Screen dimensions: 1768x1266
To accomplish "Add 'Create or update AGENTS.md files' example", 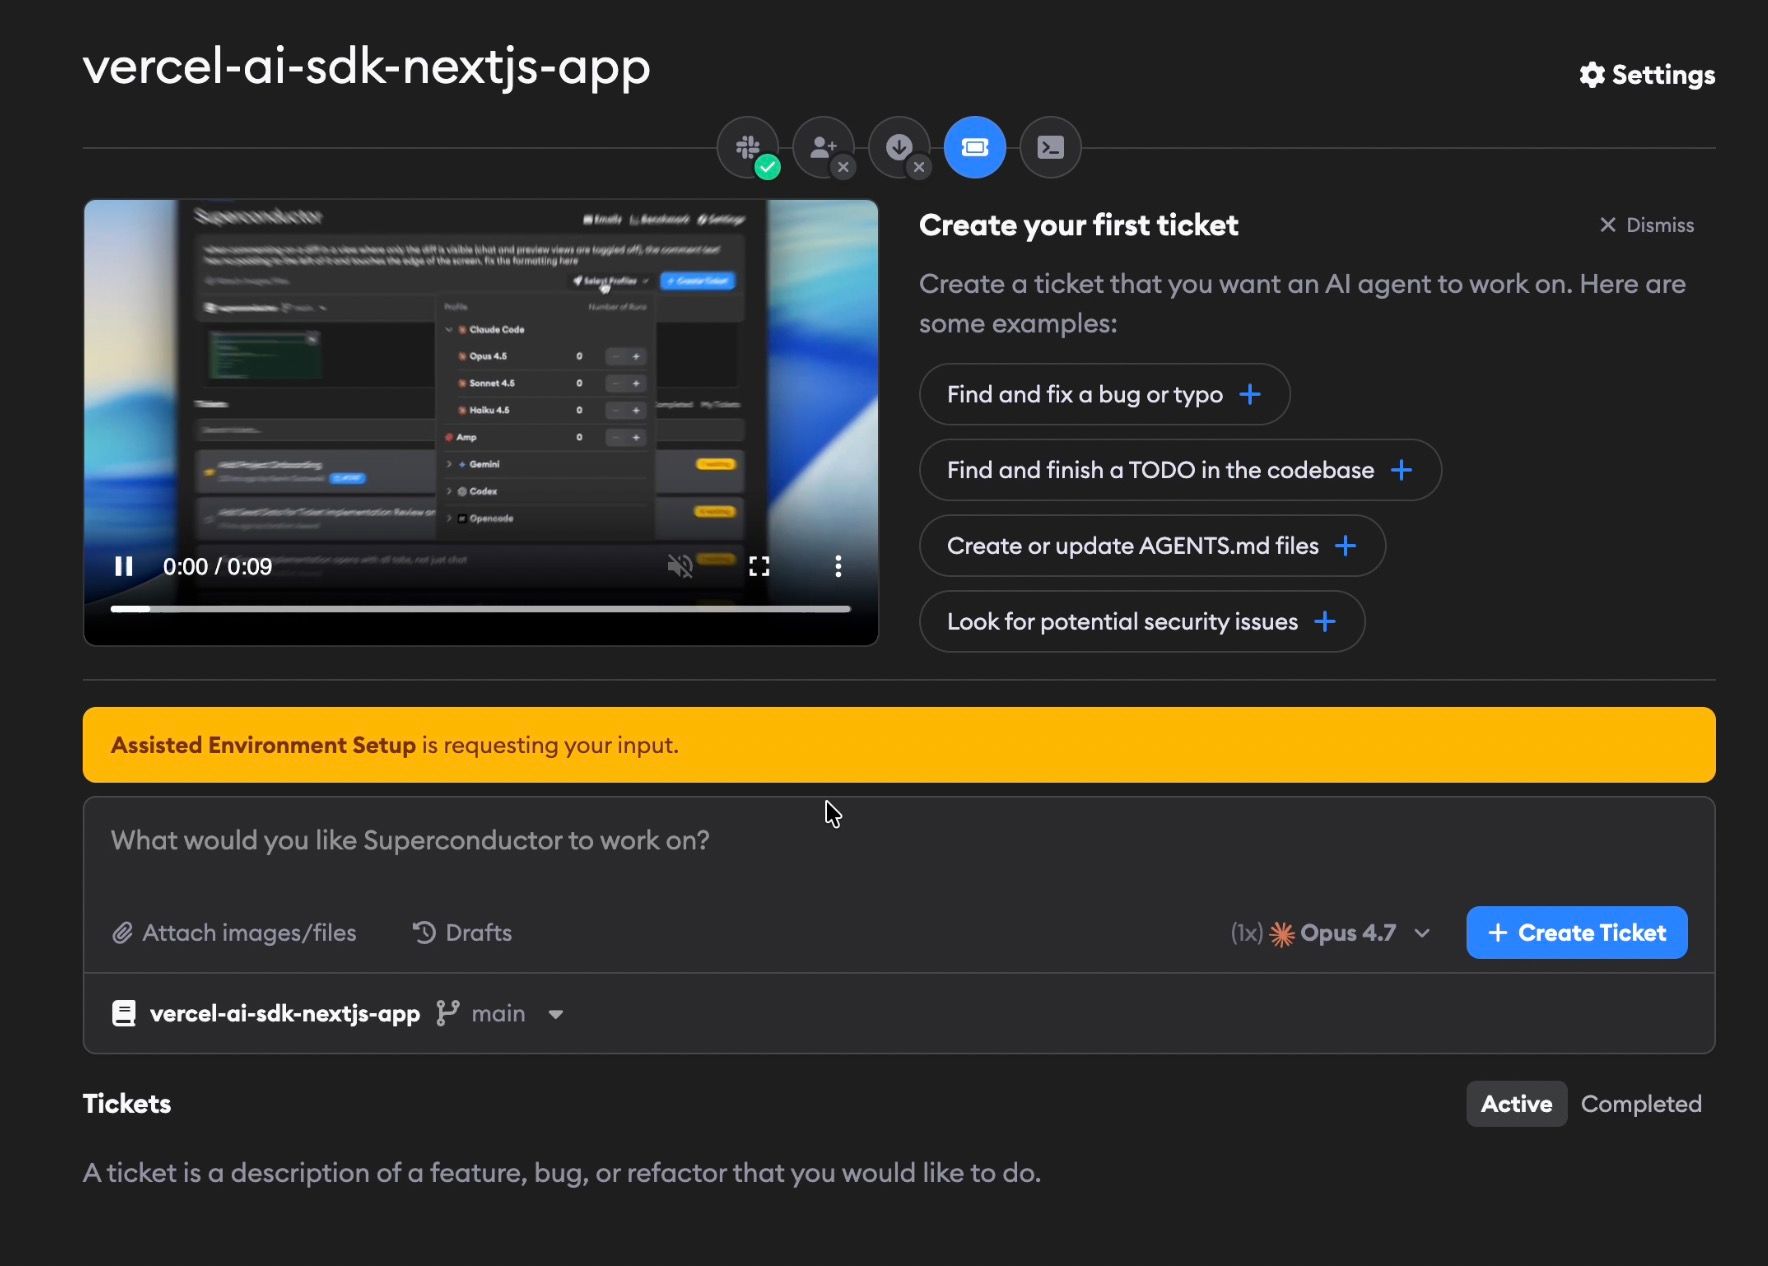I will [x=1152, y=546].
